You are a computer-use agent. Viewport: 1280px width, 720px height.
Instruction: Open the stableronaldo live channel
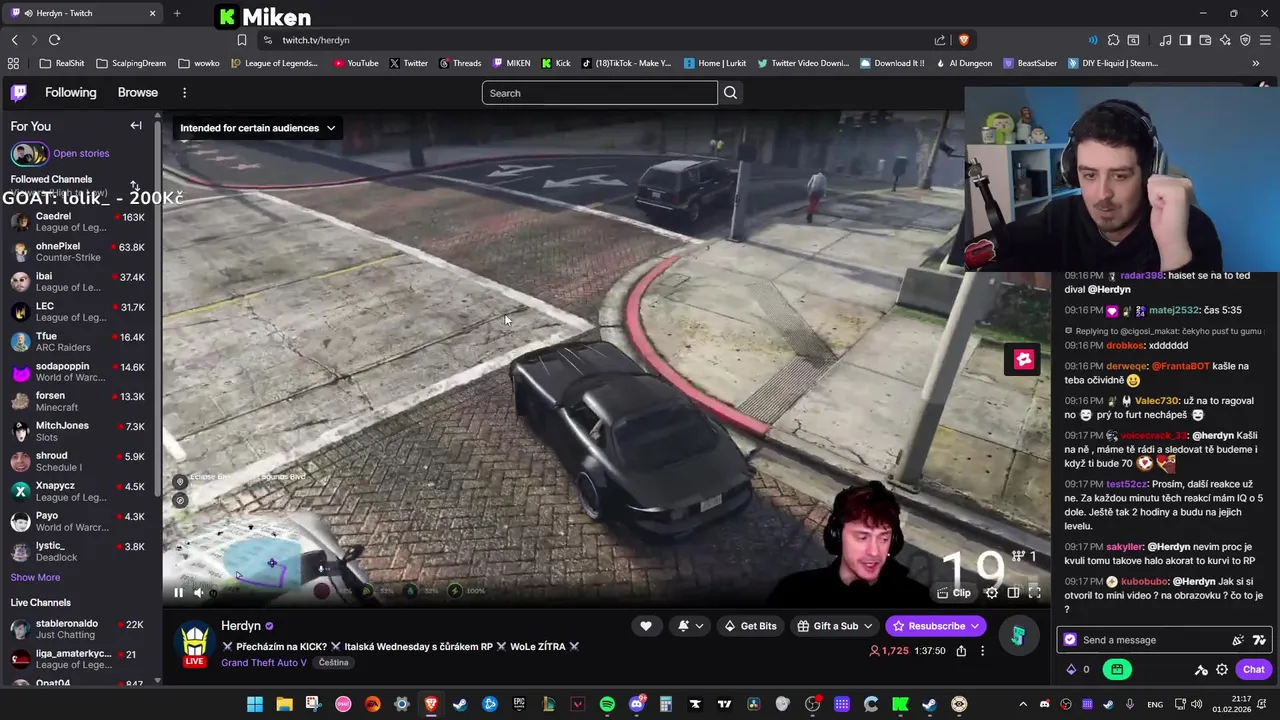78,629
